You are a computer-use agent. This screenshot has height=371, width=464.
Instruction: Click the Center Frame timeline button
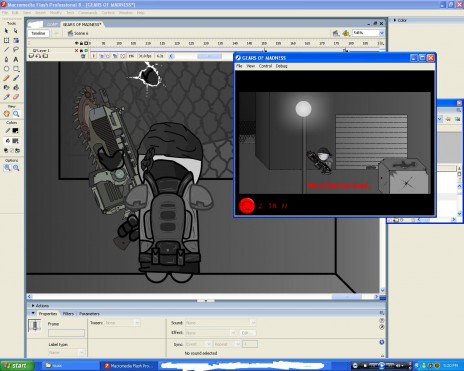[94, 56]
